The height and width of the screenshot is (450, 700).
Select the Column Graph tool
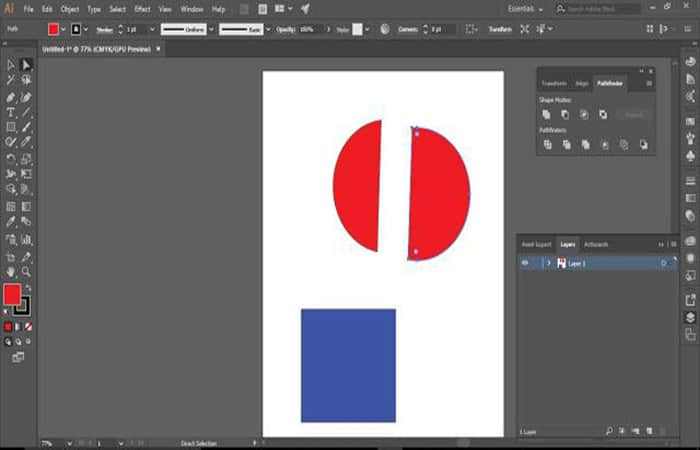(x=26, y=240)
